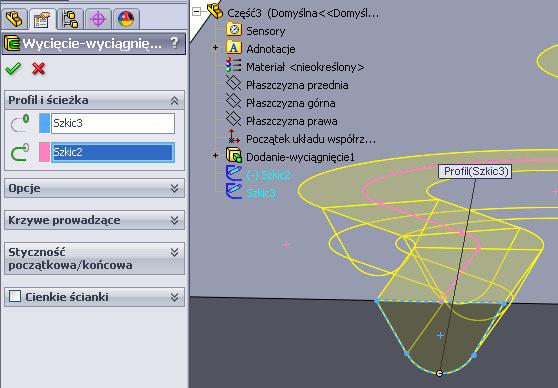Open the ConfigurationManager tab

(x=70, y=19)
